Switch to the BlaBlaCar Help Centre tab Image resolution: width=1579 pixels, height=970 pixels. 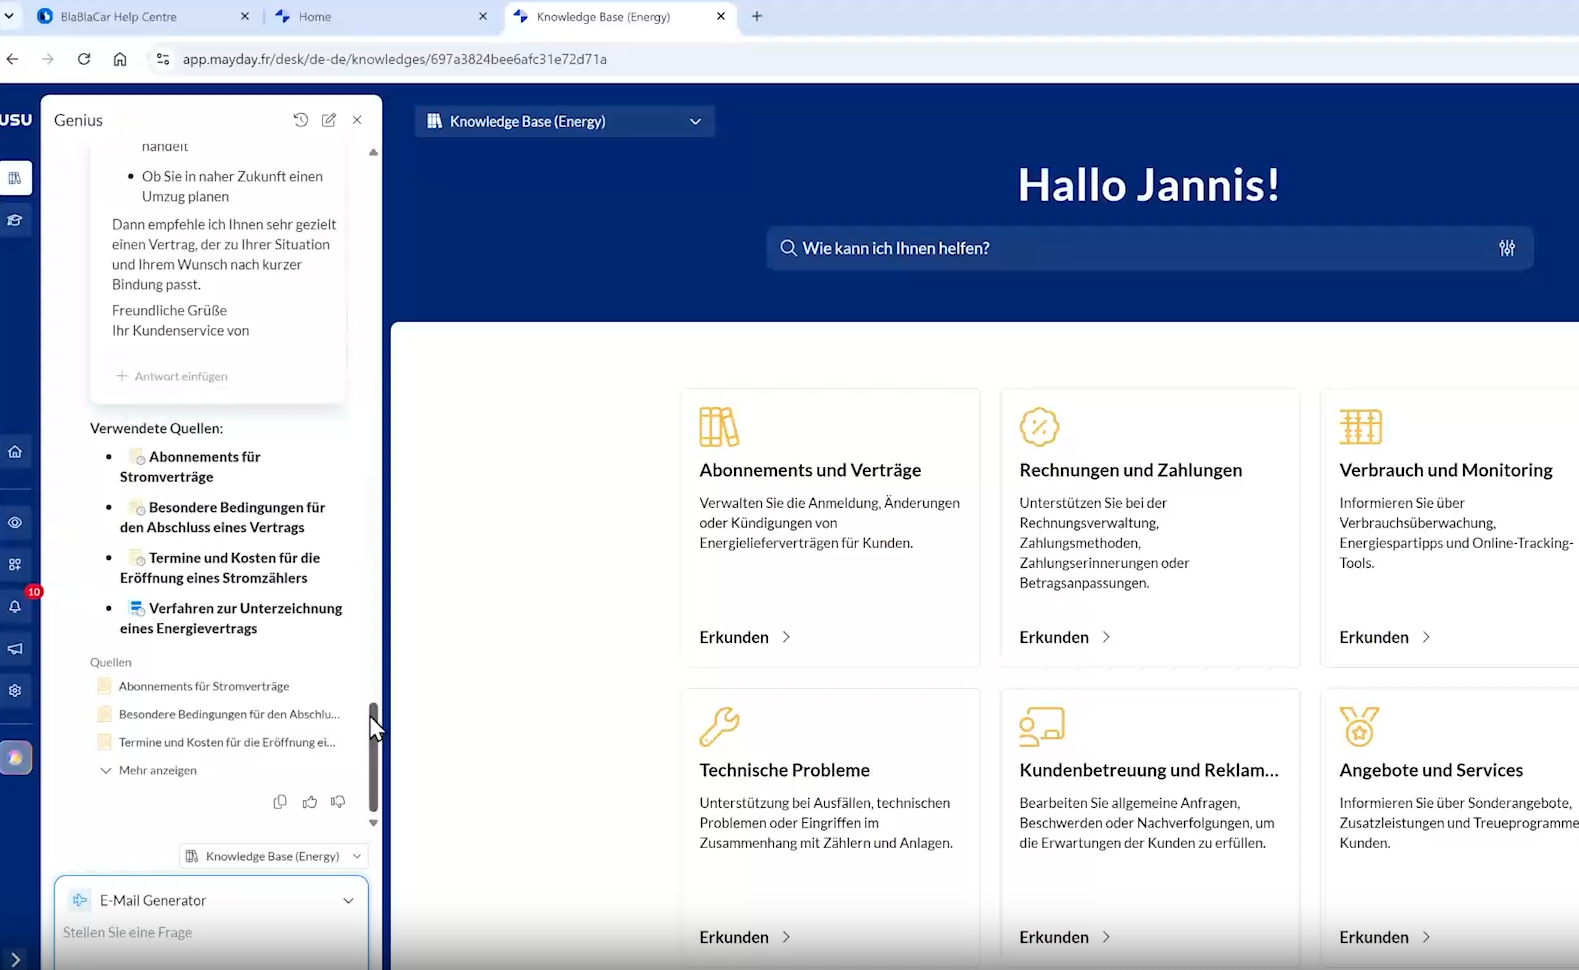pyautogui.click(x=143, y=16)
